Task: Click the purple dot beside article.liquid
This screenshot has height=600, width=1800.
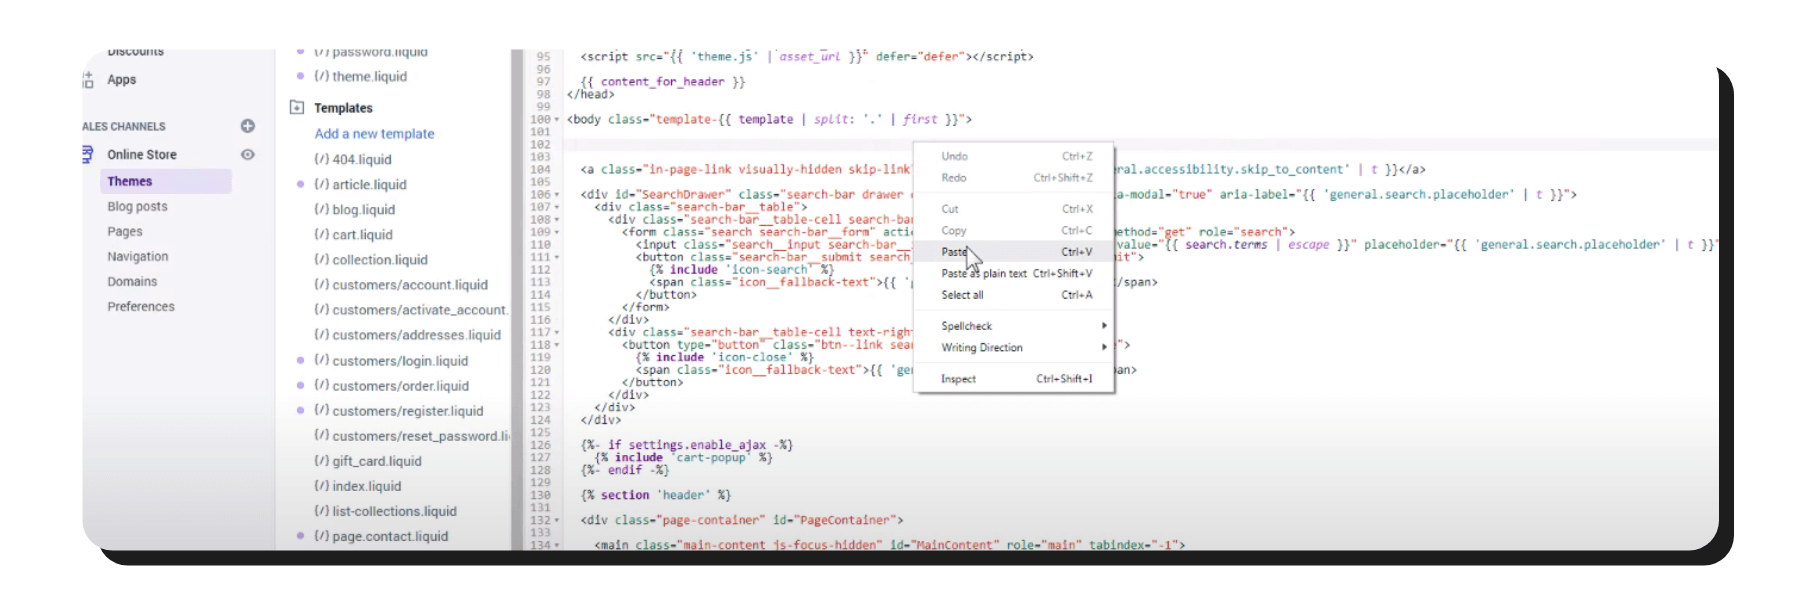Action: pyautogui.click(x=300, y=184)
